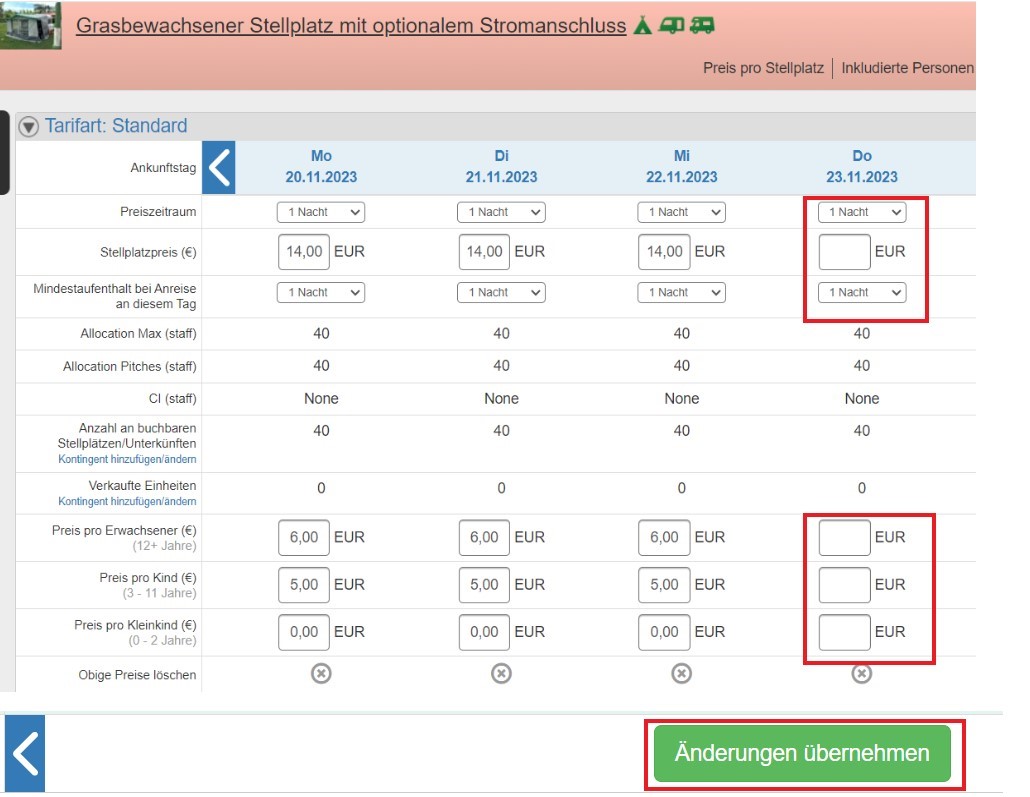Go to previous dates with header chevron
The image size is (1030, 797).
(x=219, y=167)
